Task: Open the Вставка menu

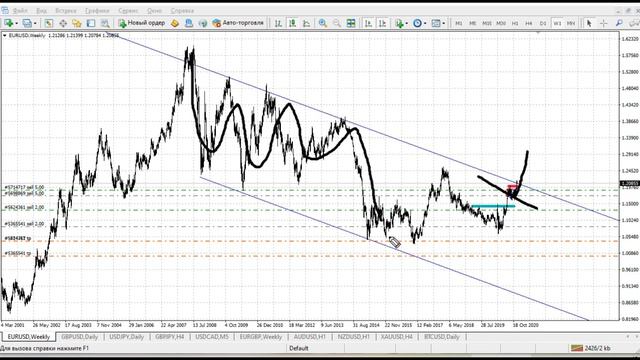Action: tap(66, 11)
